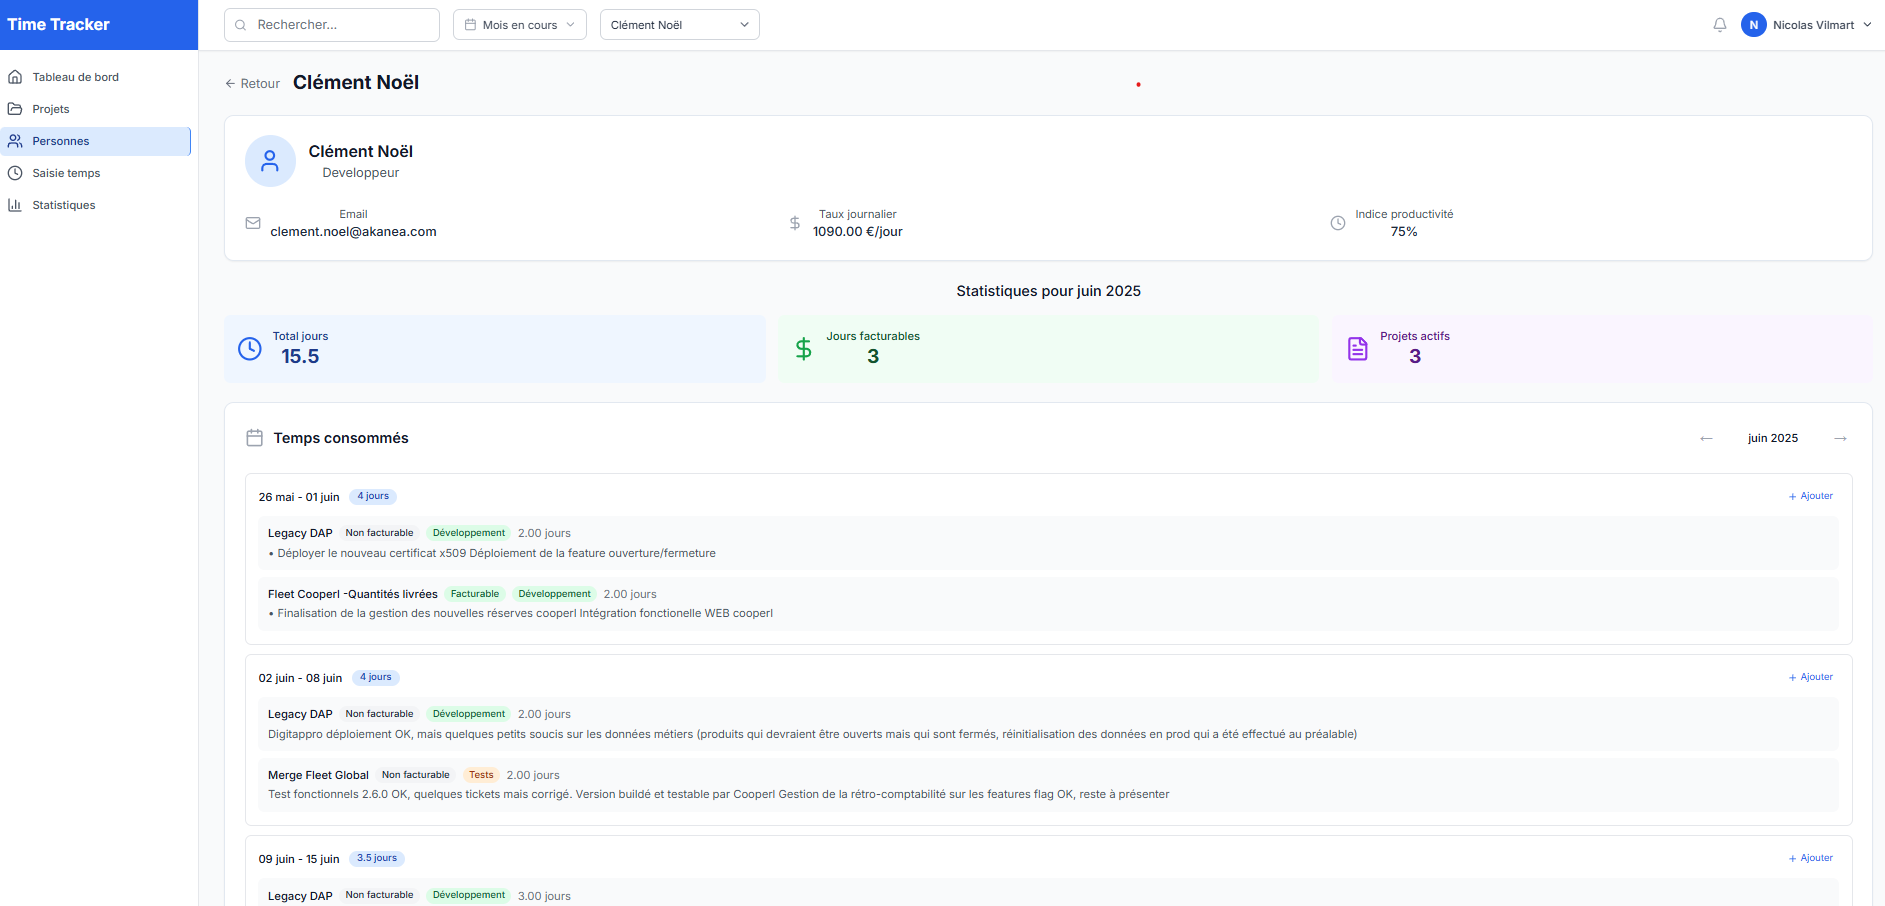Go to previous month arrow

[x=1706, y=438]
